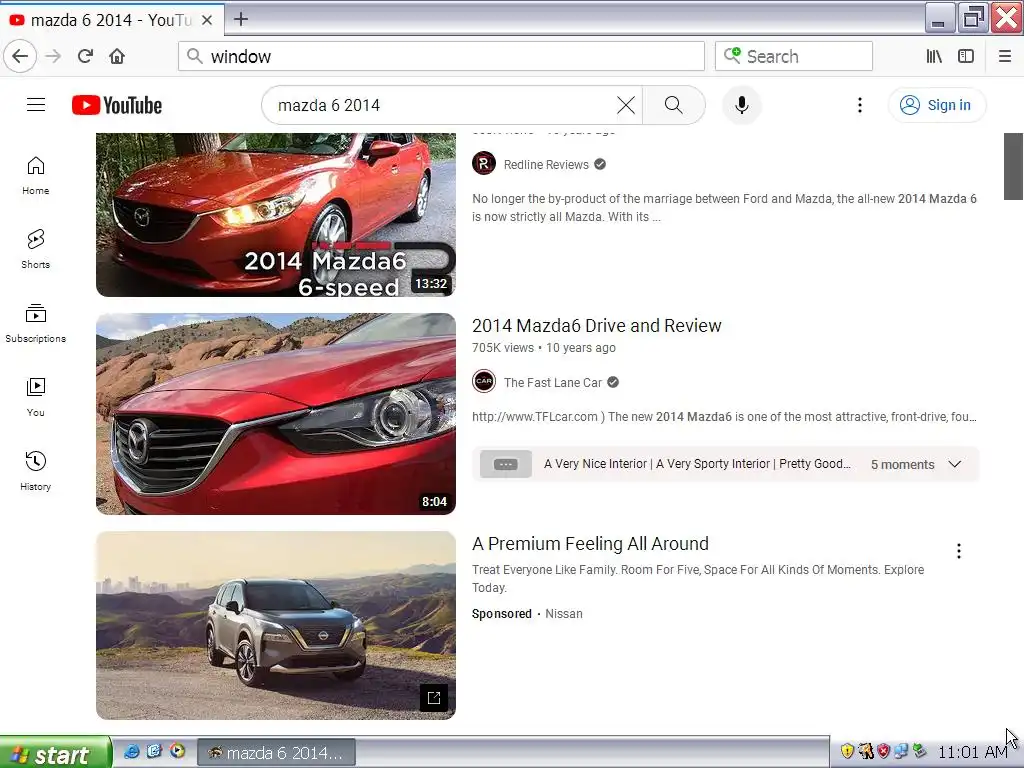The width and height of the screenshot is (1024, 768).
Task: Open Redline Reviews channel avatar
Action: tap(484, 163)
